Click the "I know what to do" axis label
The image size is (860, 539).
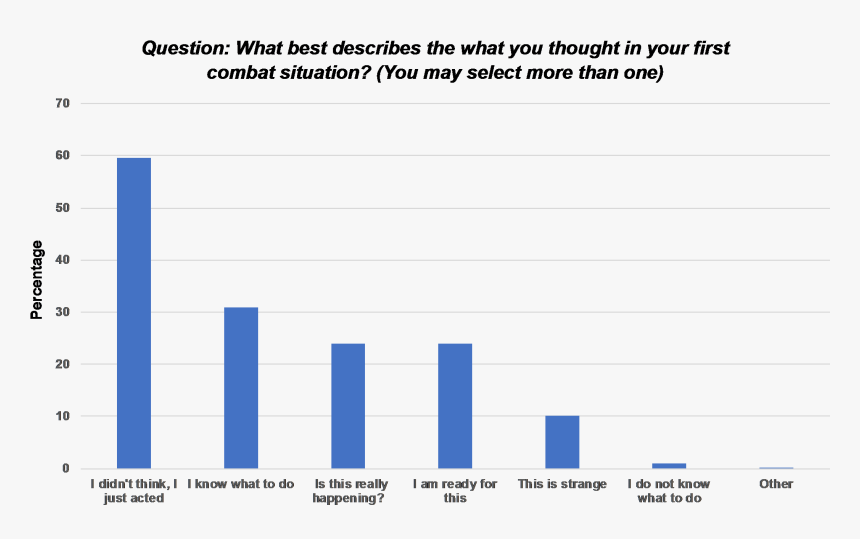(241, 484)
